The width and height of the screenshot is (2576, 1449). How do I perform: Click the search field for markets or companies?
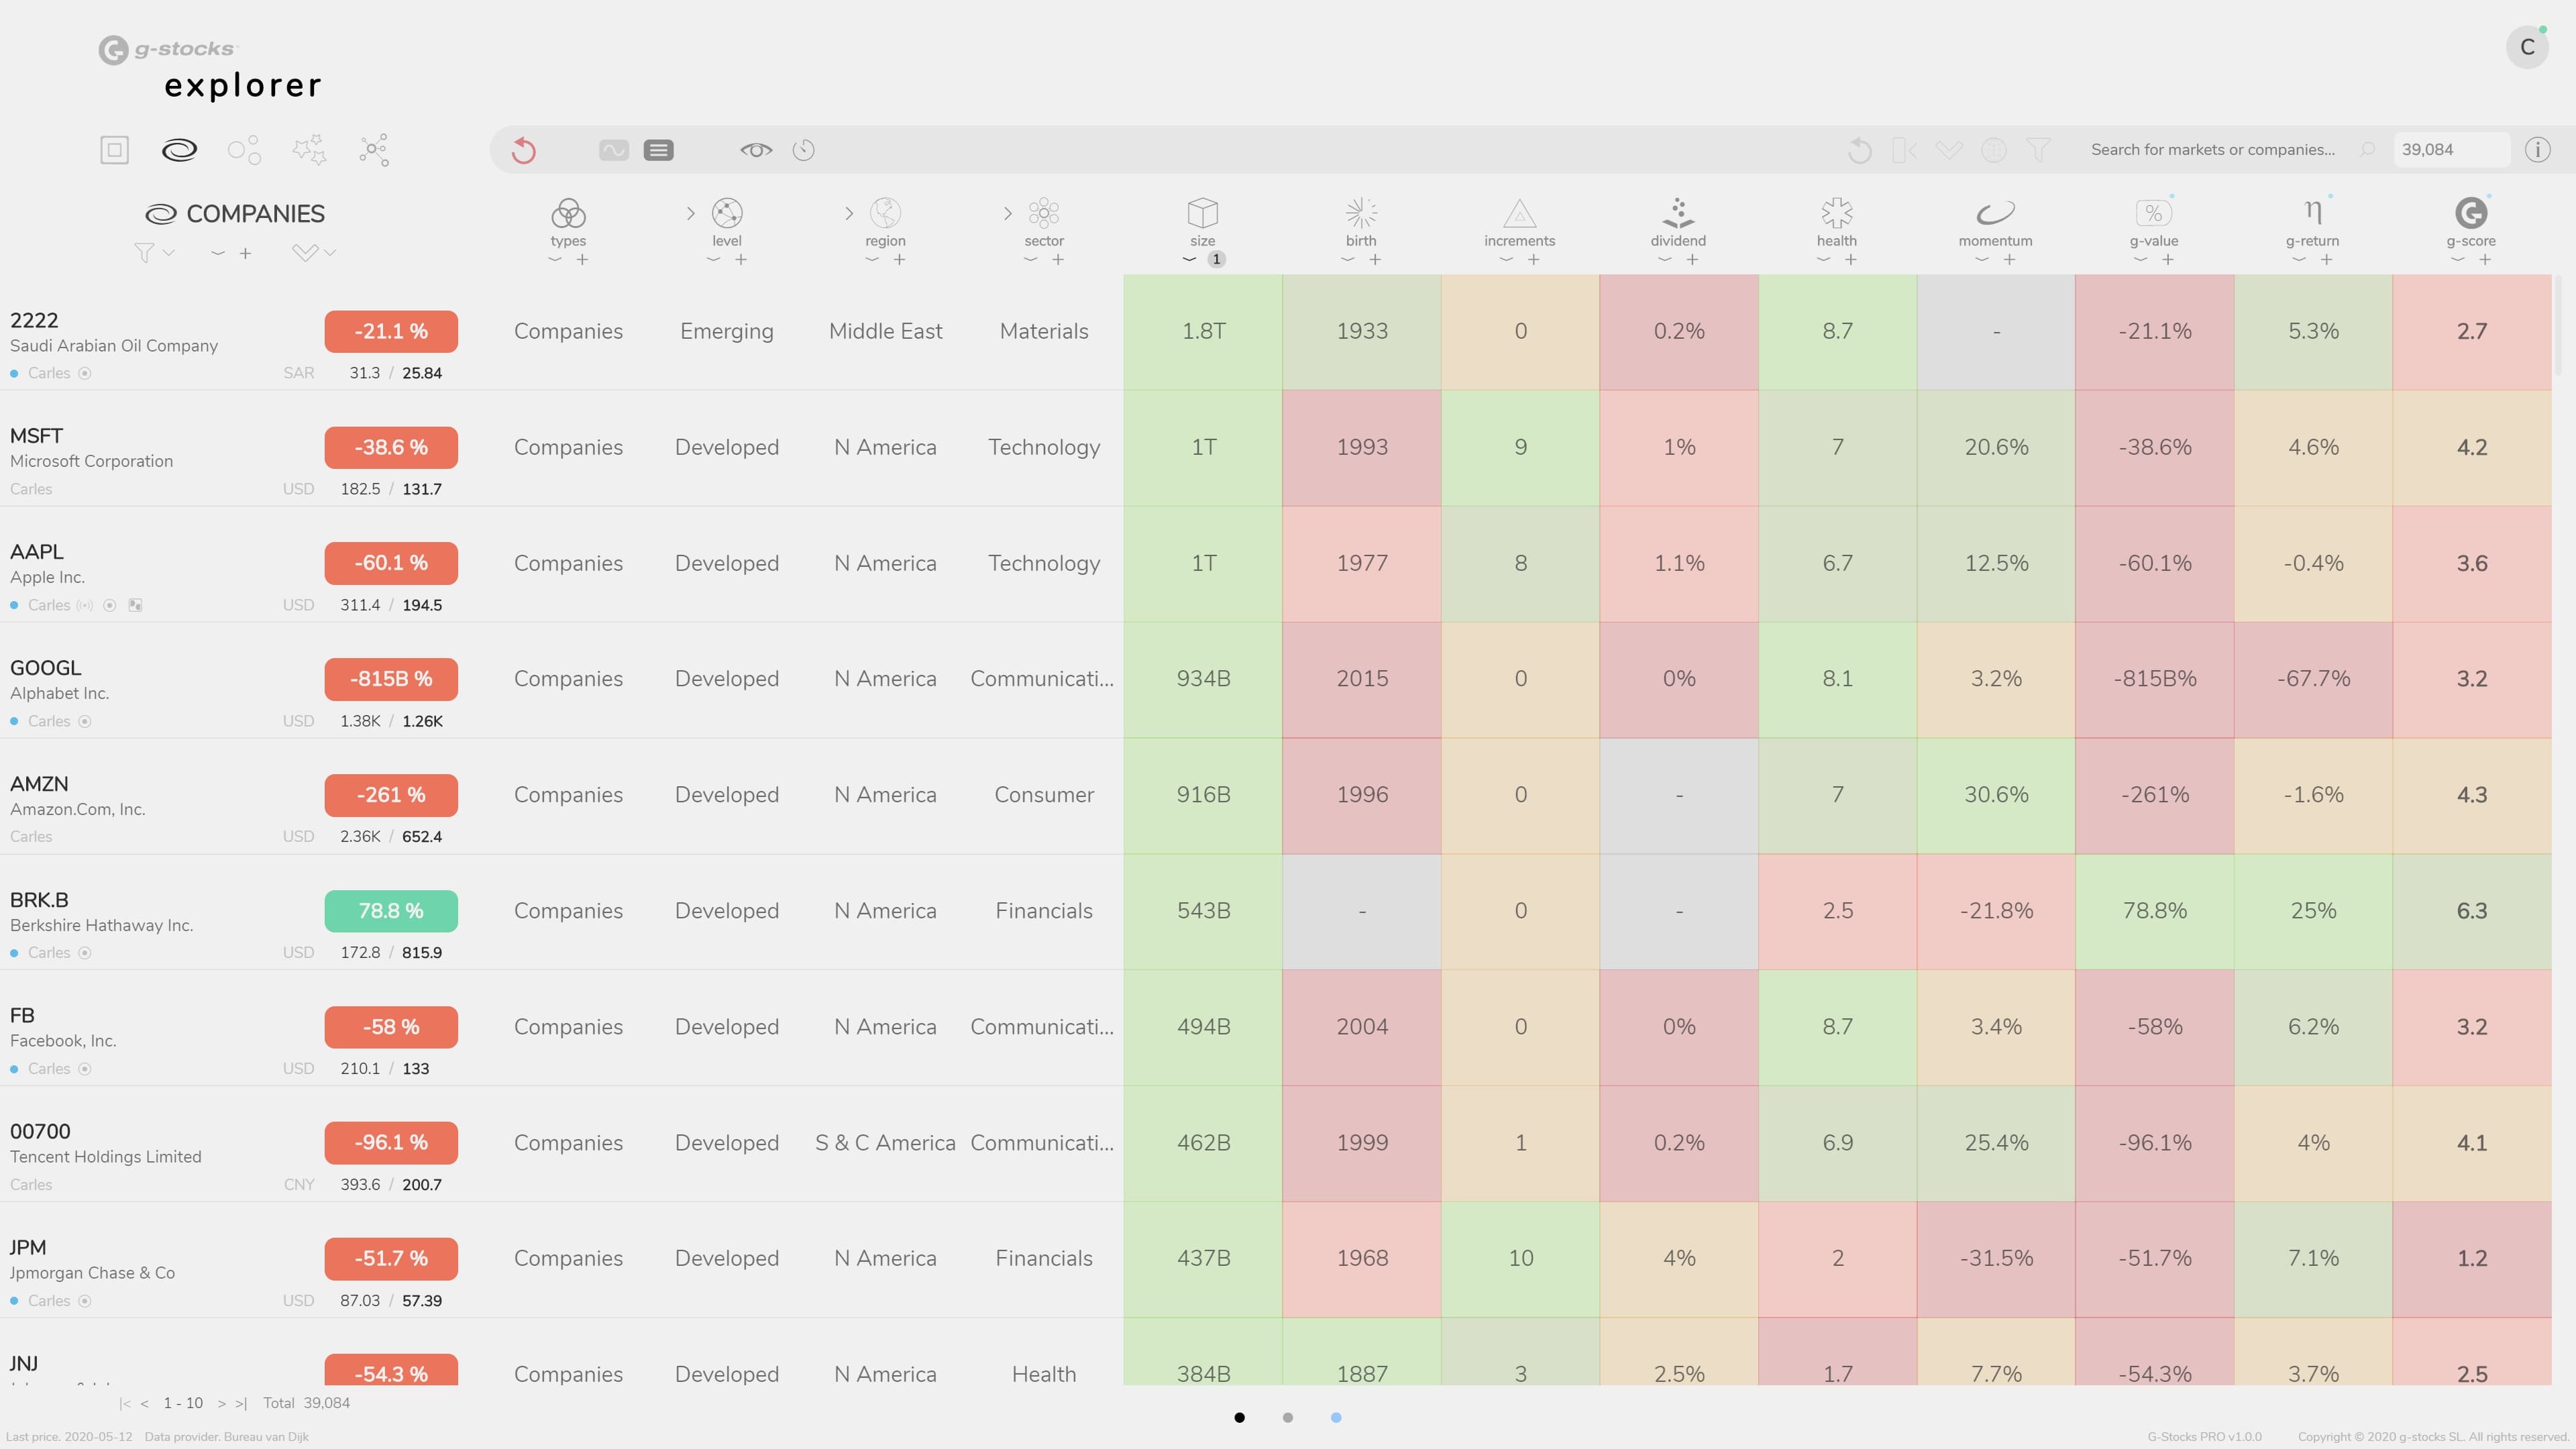point(2212,150)
